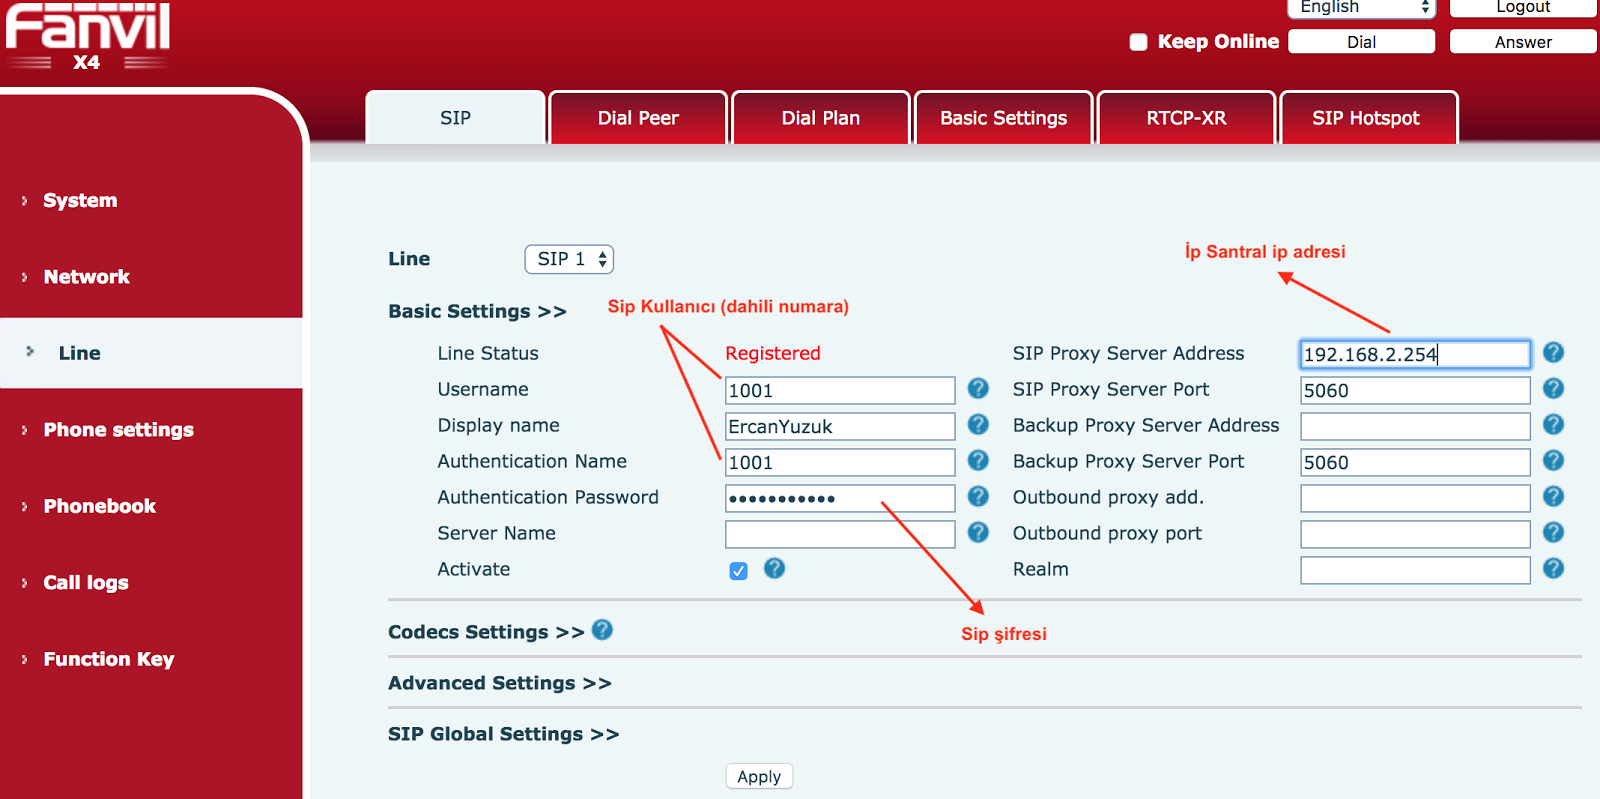Expand the Network sidebar menu
Image resolution: width=1600 pixels, height=799 pixels.
86,277
